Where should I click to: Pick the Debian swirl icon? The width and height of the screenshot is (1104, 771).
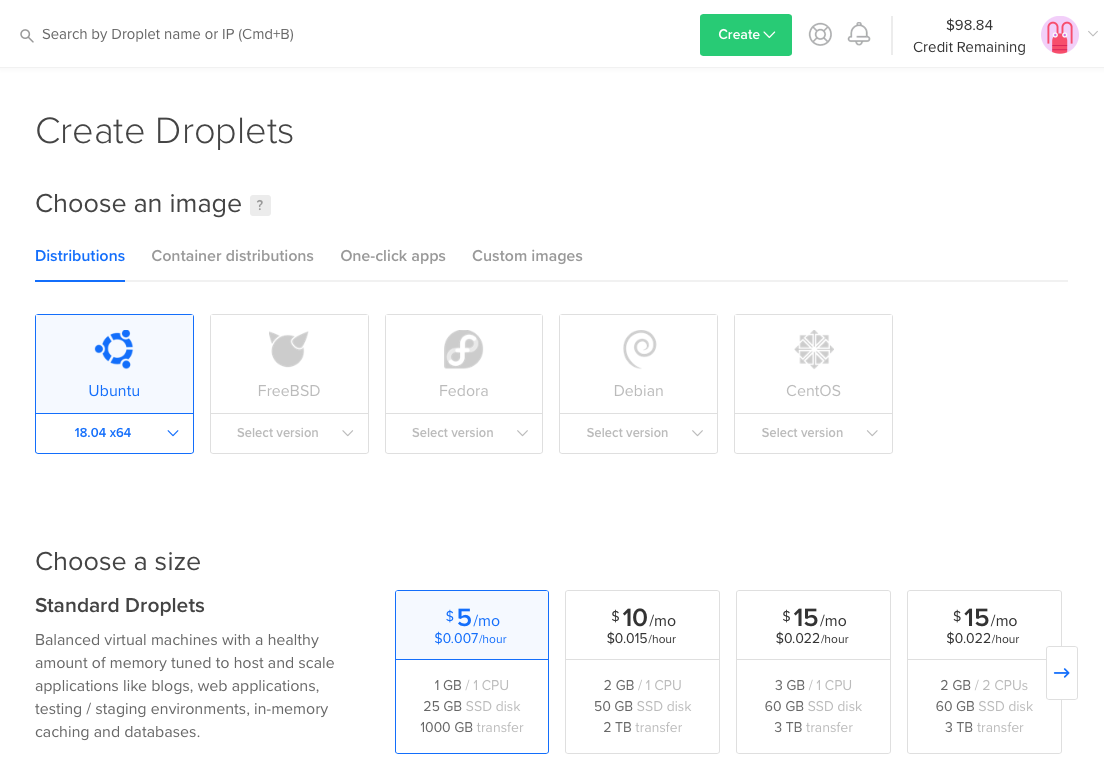coord(638,349)
